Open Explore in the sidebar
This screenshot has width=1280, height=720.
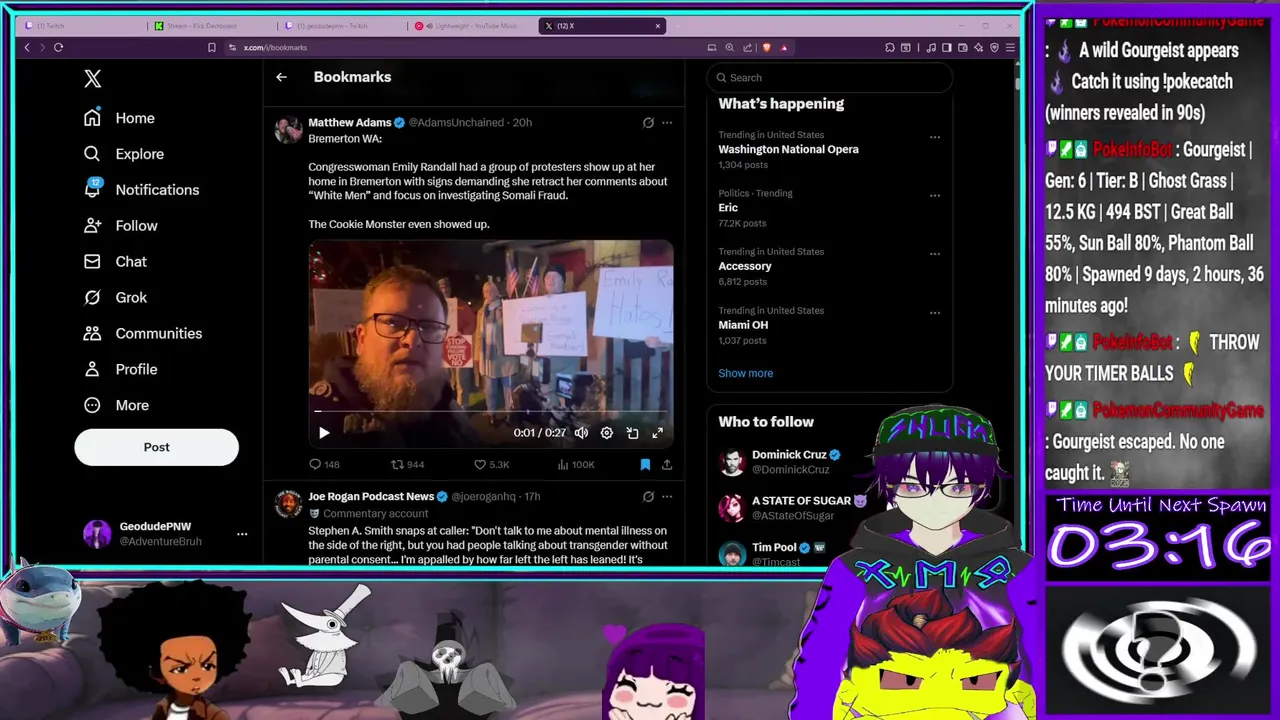tap(123, 154)
